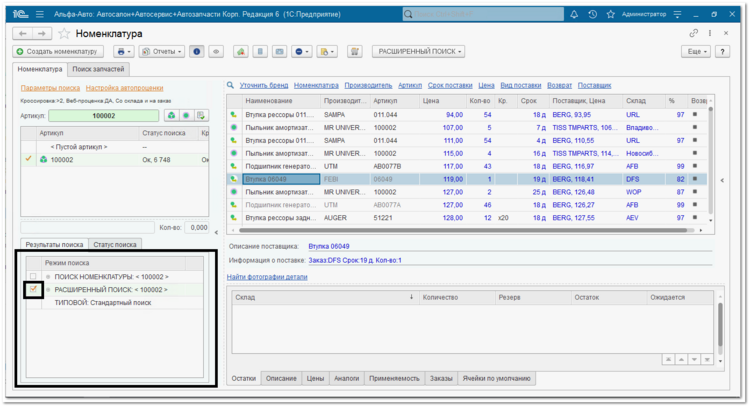Viewport: 750px width, 407px height.
Task: Open history clock icon in title bar
Action: 592,14
